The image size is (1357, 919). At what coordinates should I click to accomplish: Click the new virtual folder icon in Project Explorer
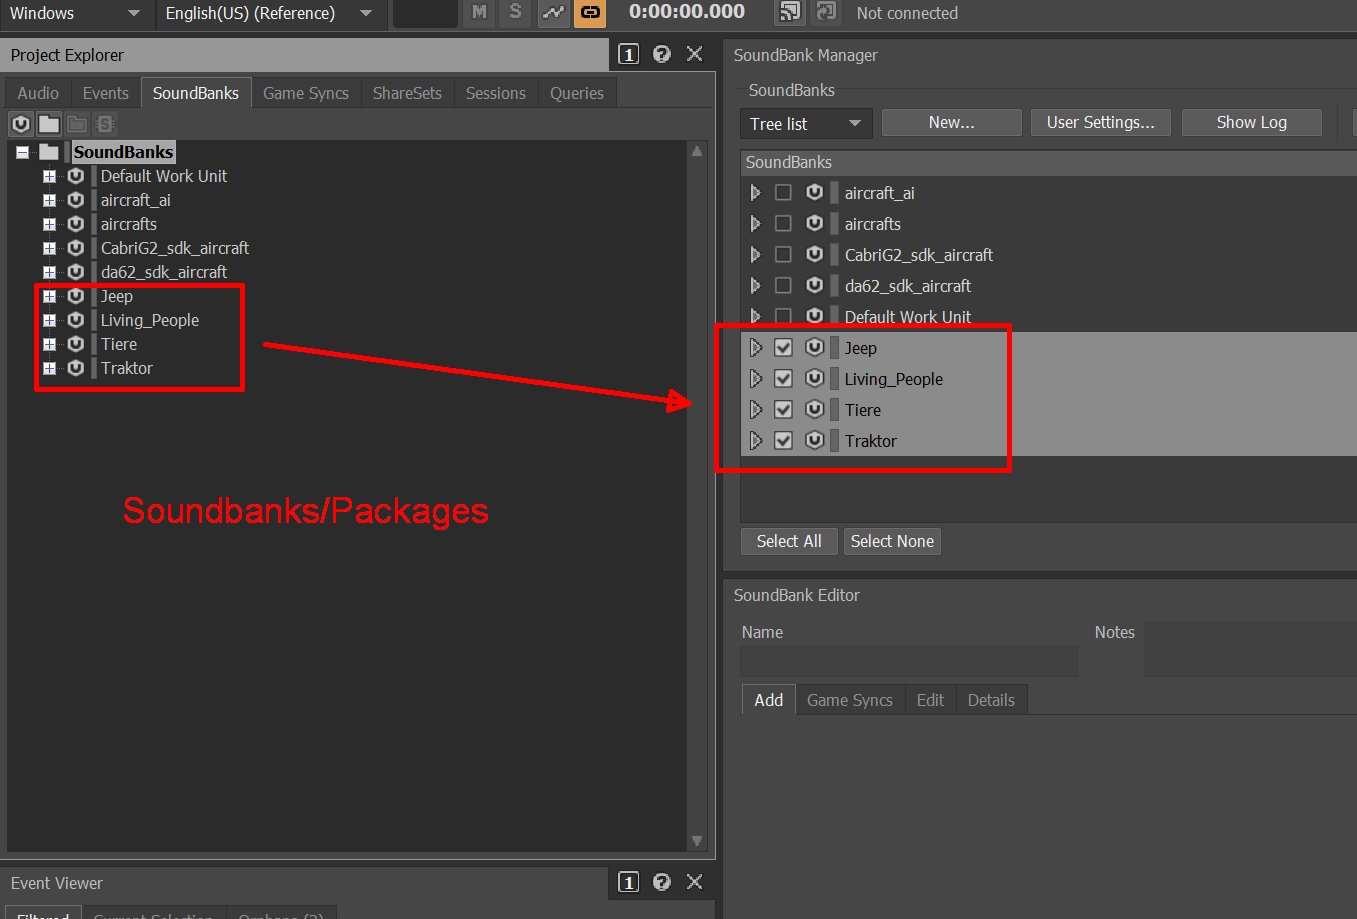tap(49, 124)
